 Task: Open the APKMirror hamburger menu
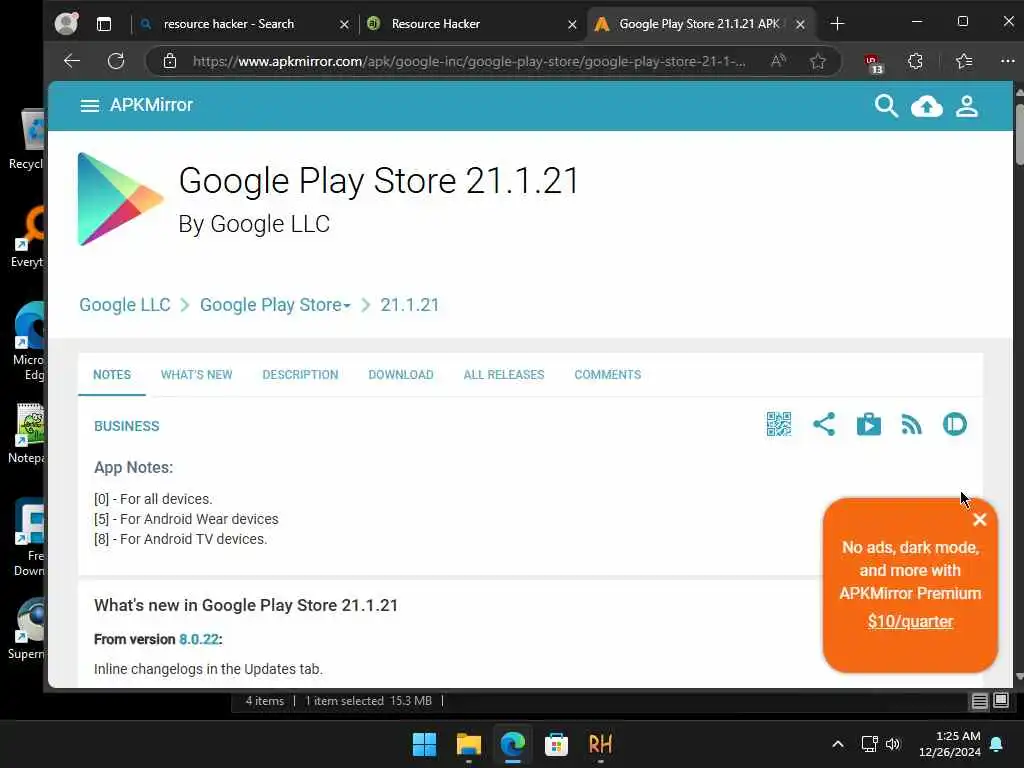[89, 106]
